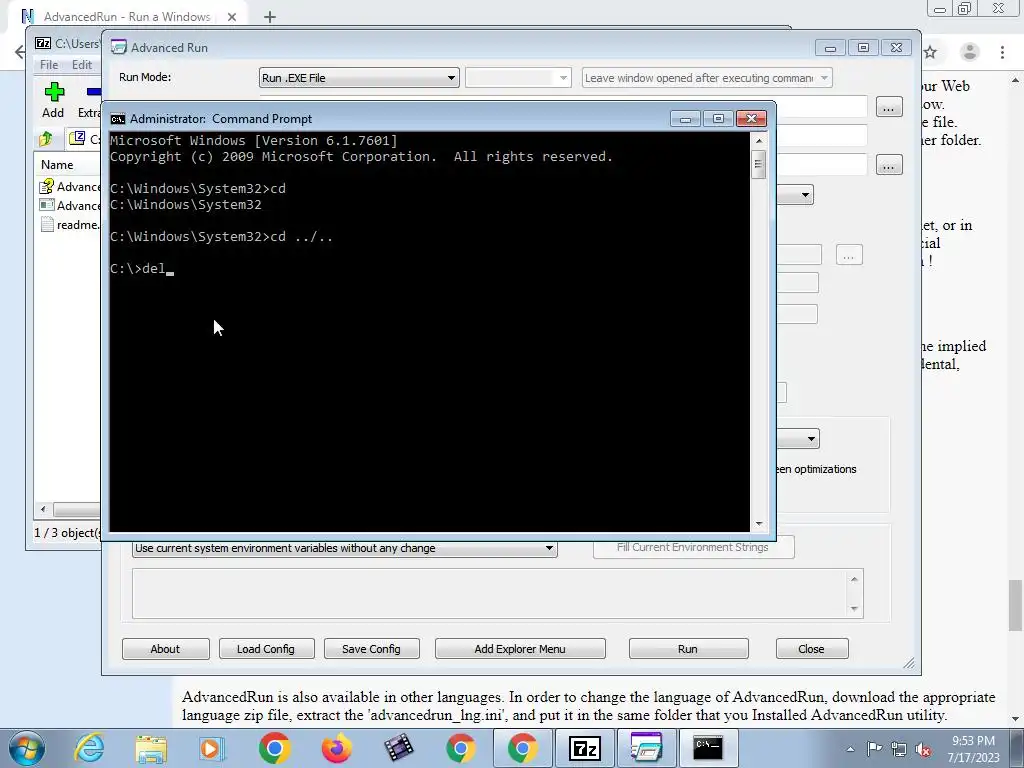Click the network tray icon
This screenshot has width=1024, height=768.
(x=899, y=749)
